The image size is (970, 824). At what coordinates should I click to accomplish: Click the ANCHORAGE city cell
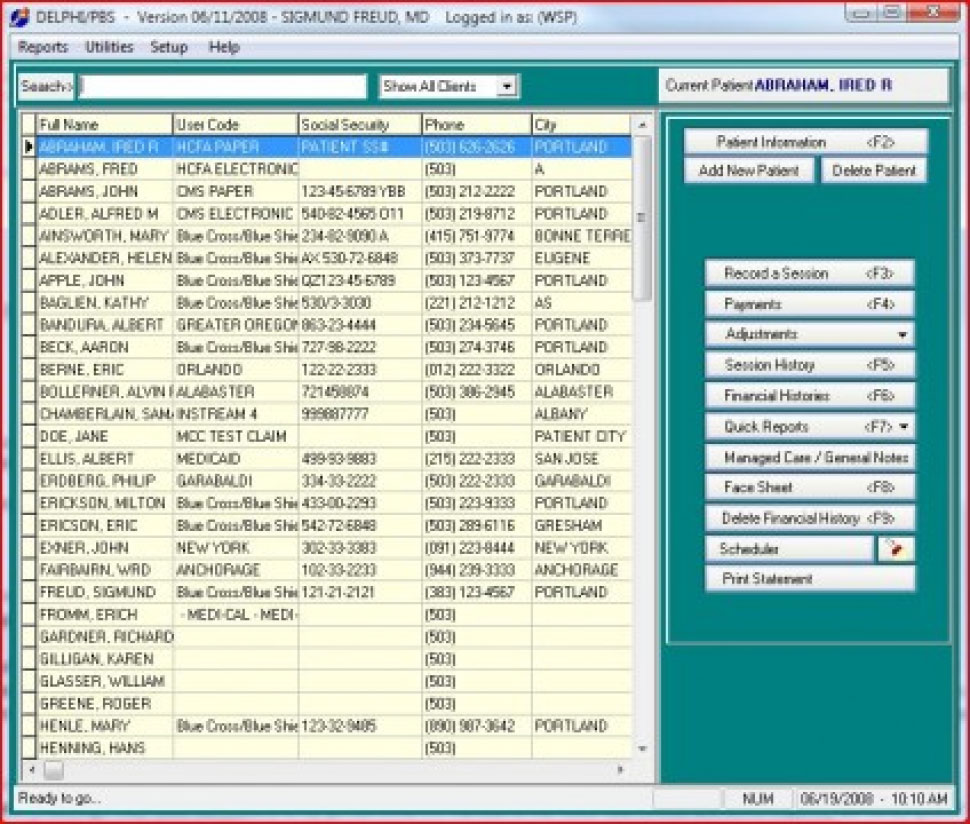click(582, 570)
